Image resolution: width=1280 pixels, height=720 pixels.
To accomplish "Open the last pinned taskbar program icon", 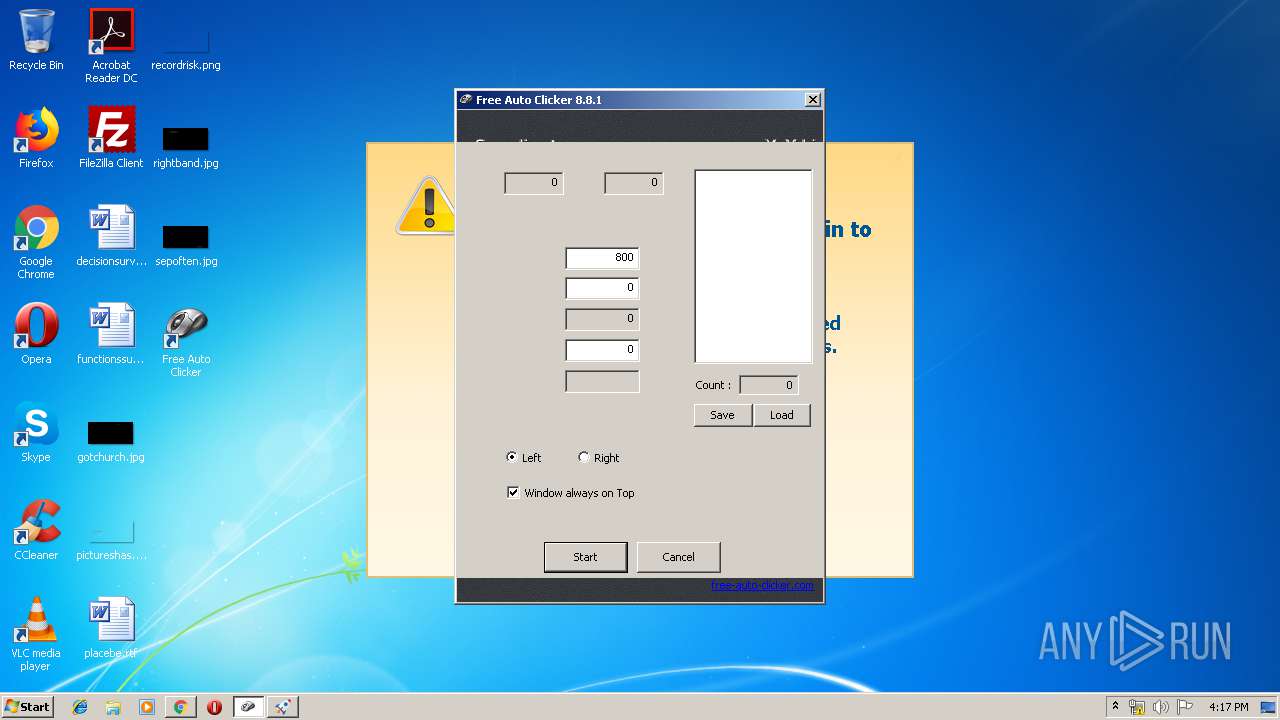I will (283, 707).
